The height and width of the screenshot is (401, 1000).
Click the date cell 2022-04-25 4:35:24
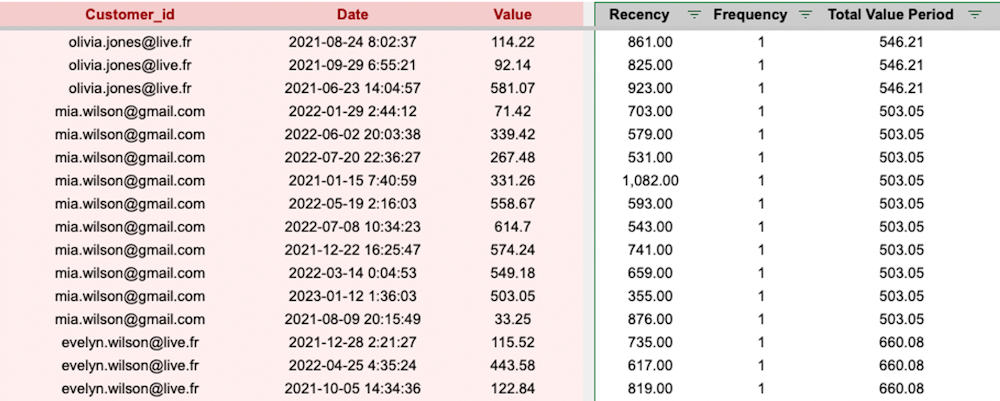tap(352, 365)
